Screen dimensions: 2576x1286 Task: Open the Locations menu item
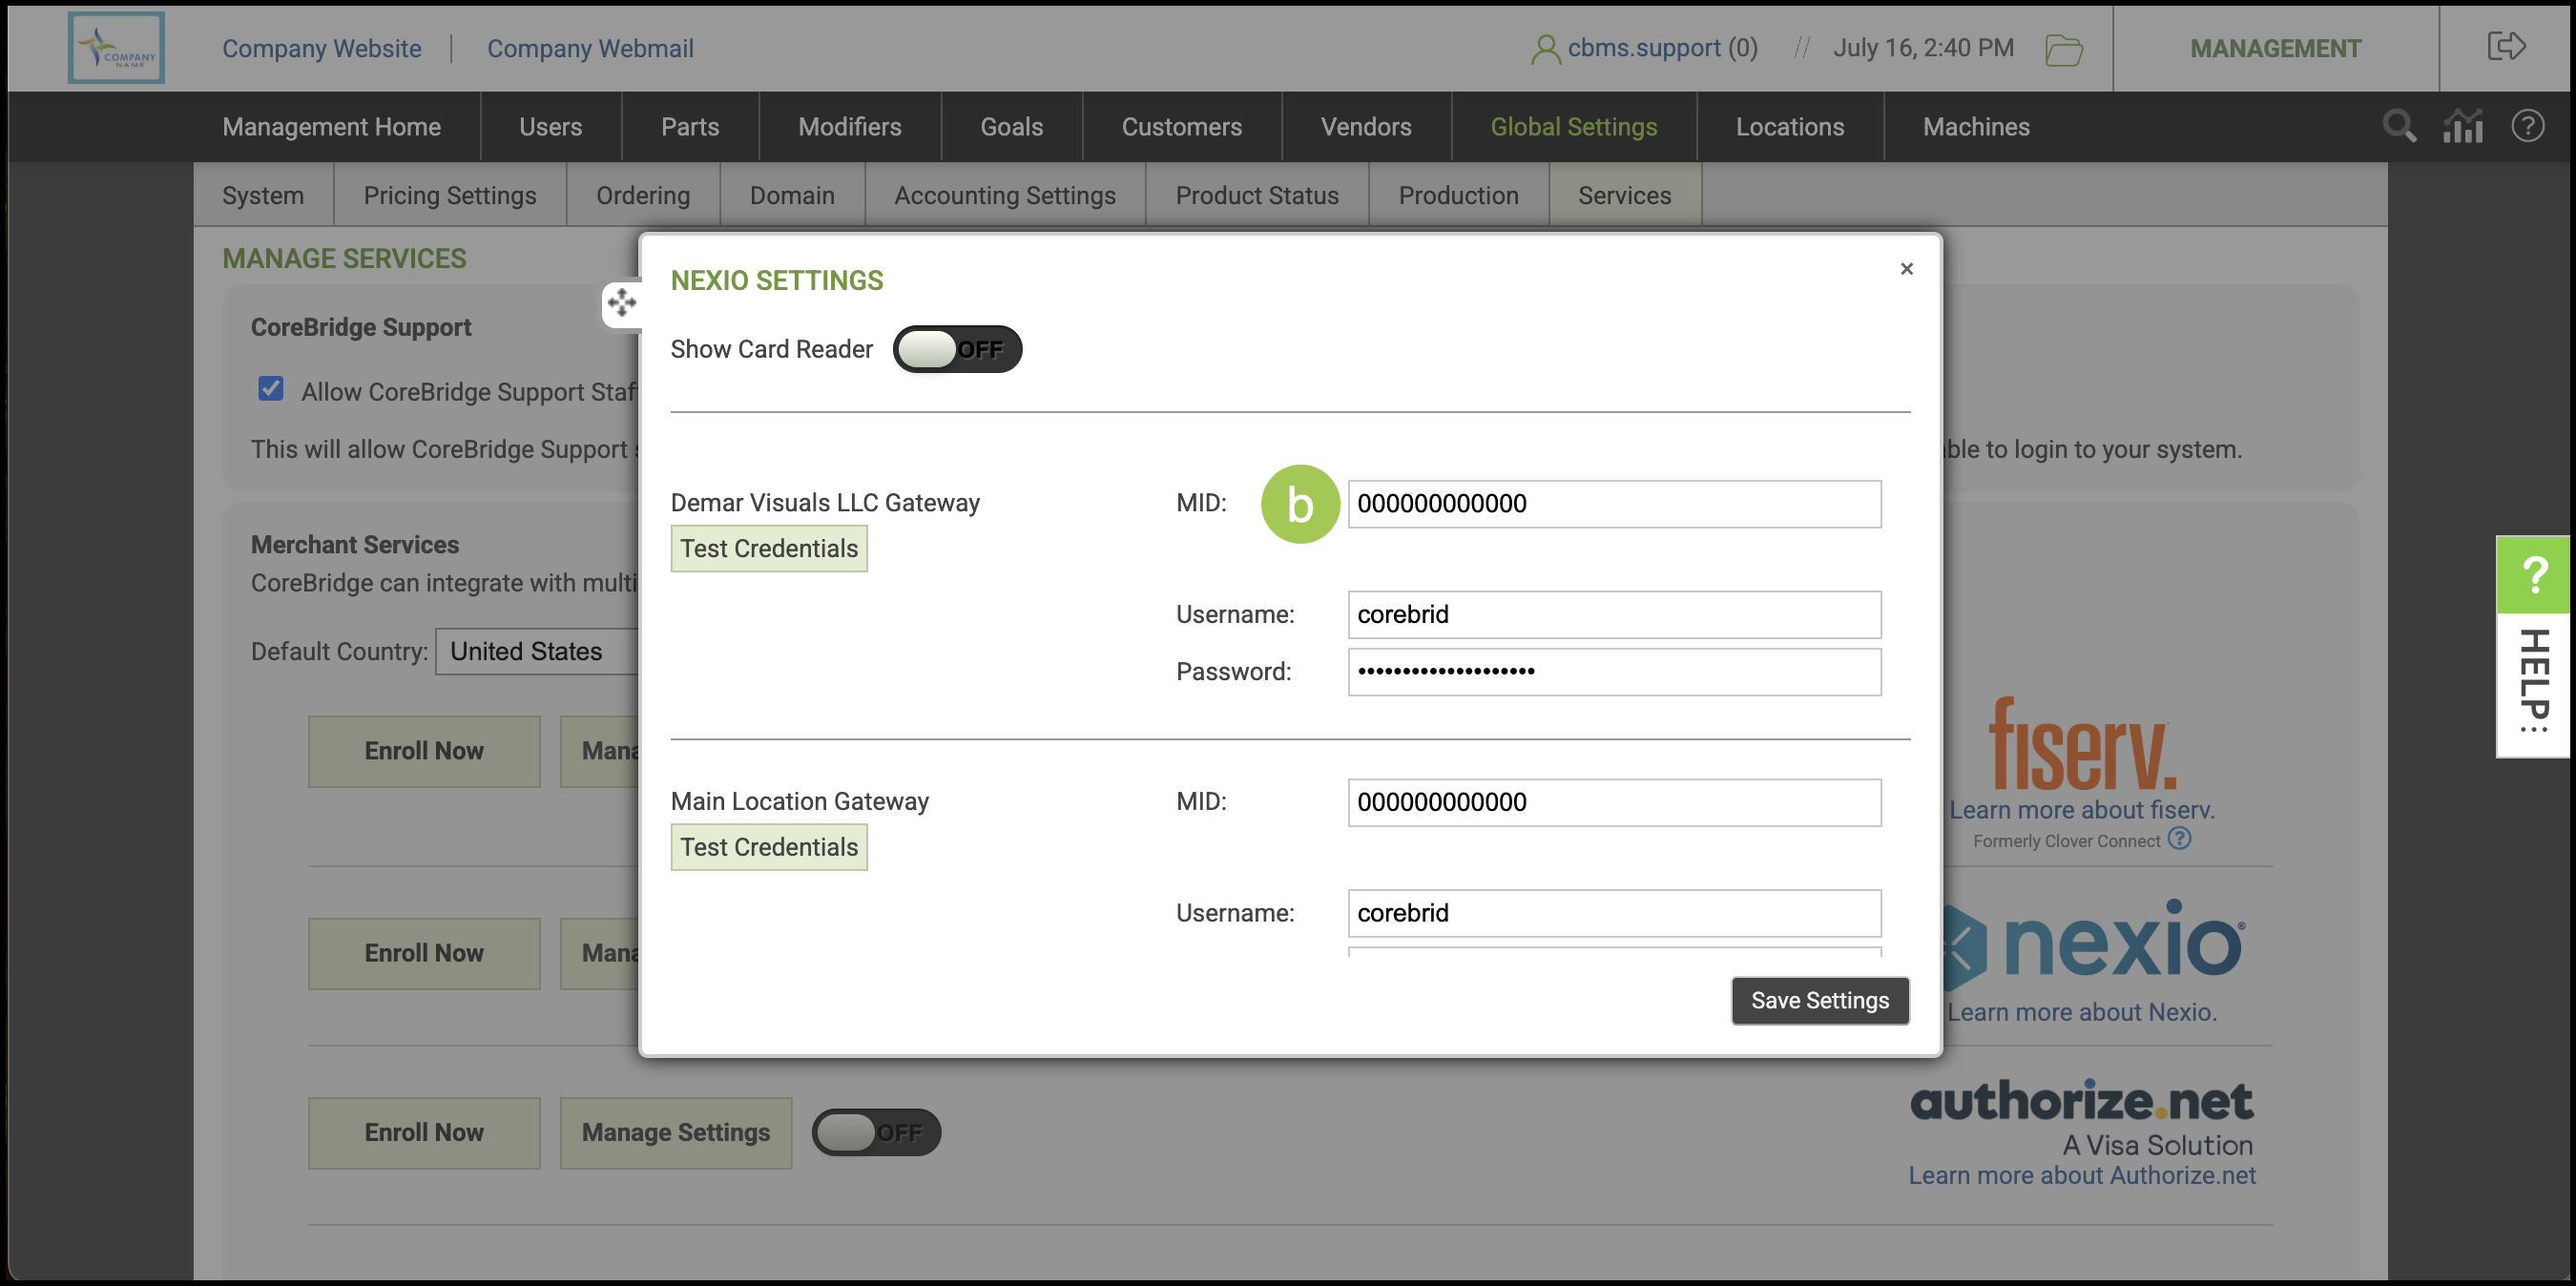pos(1789,127)
